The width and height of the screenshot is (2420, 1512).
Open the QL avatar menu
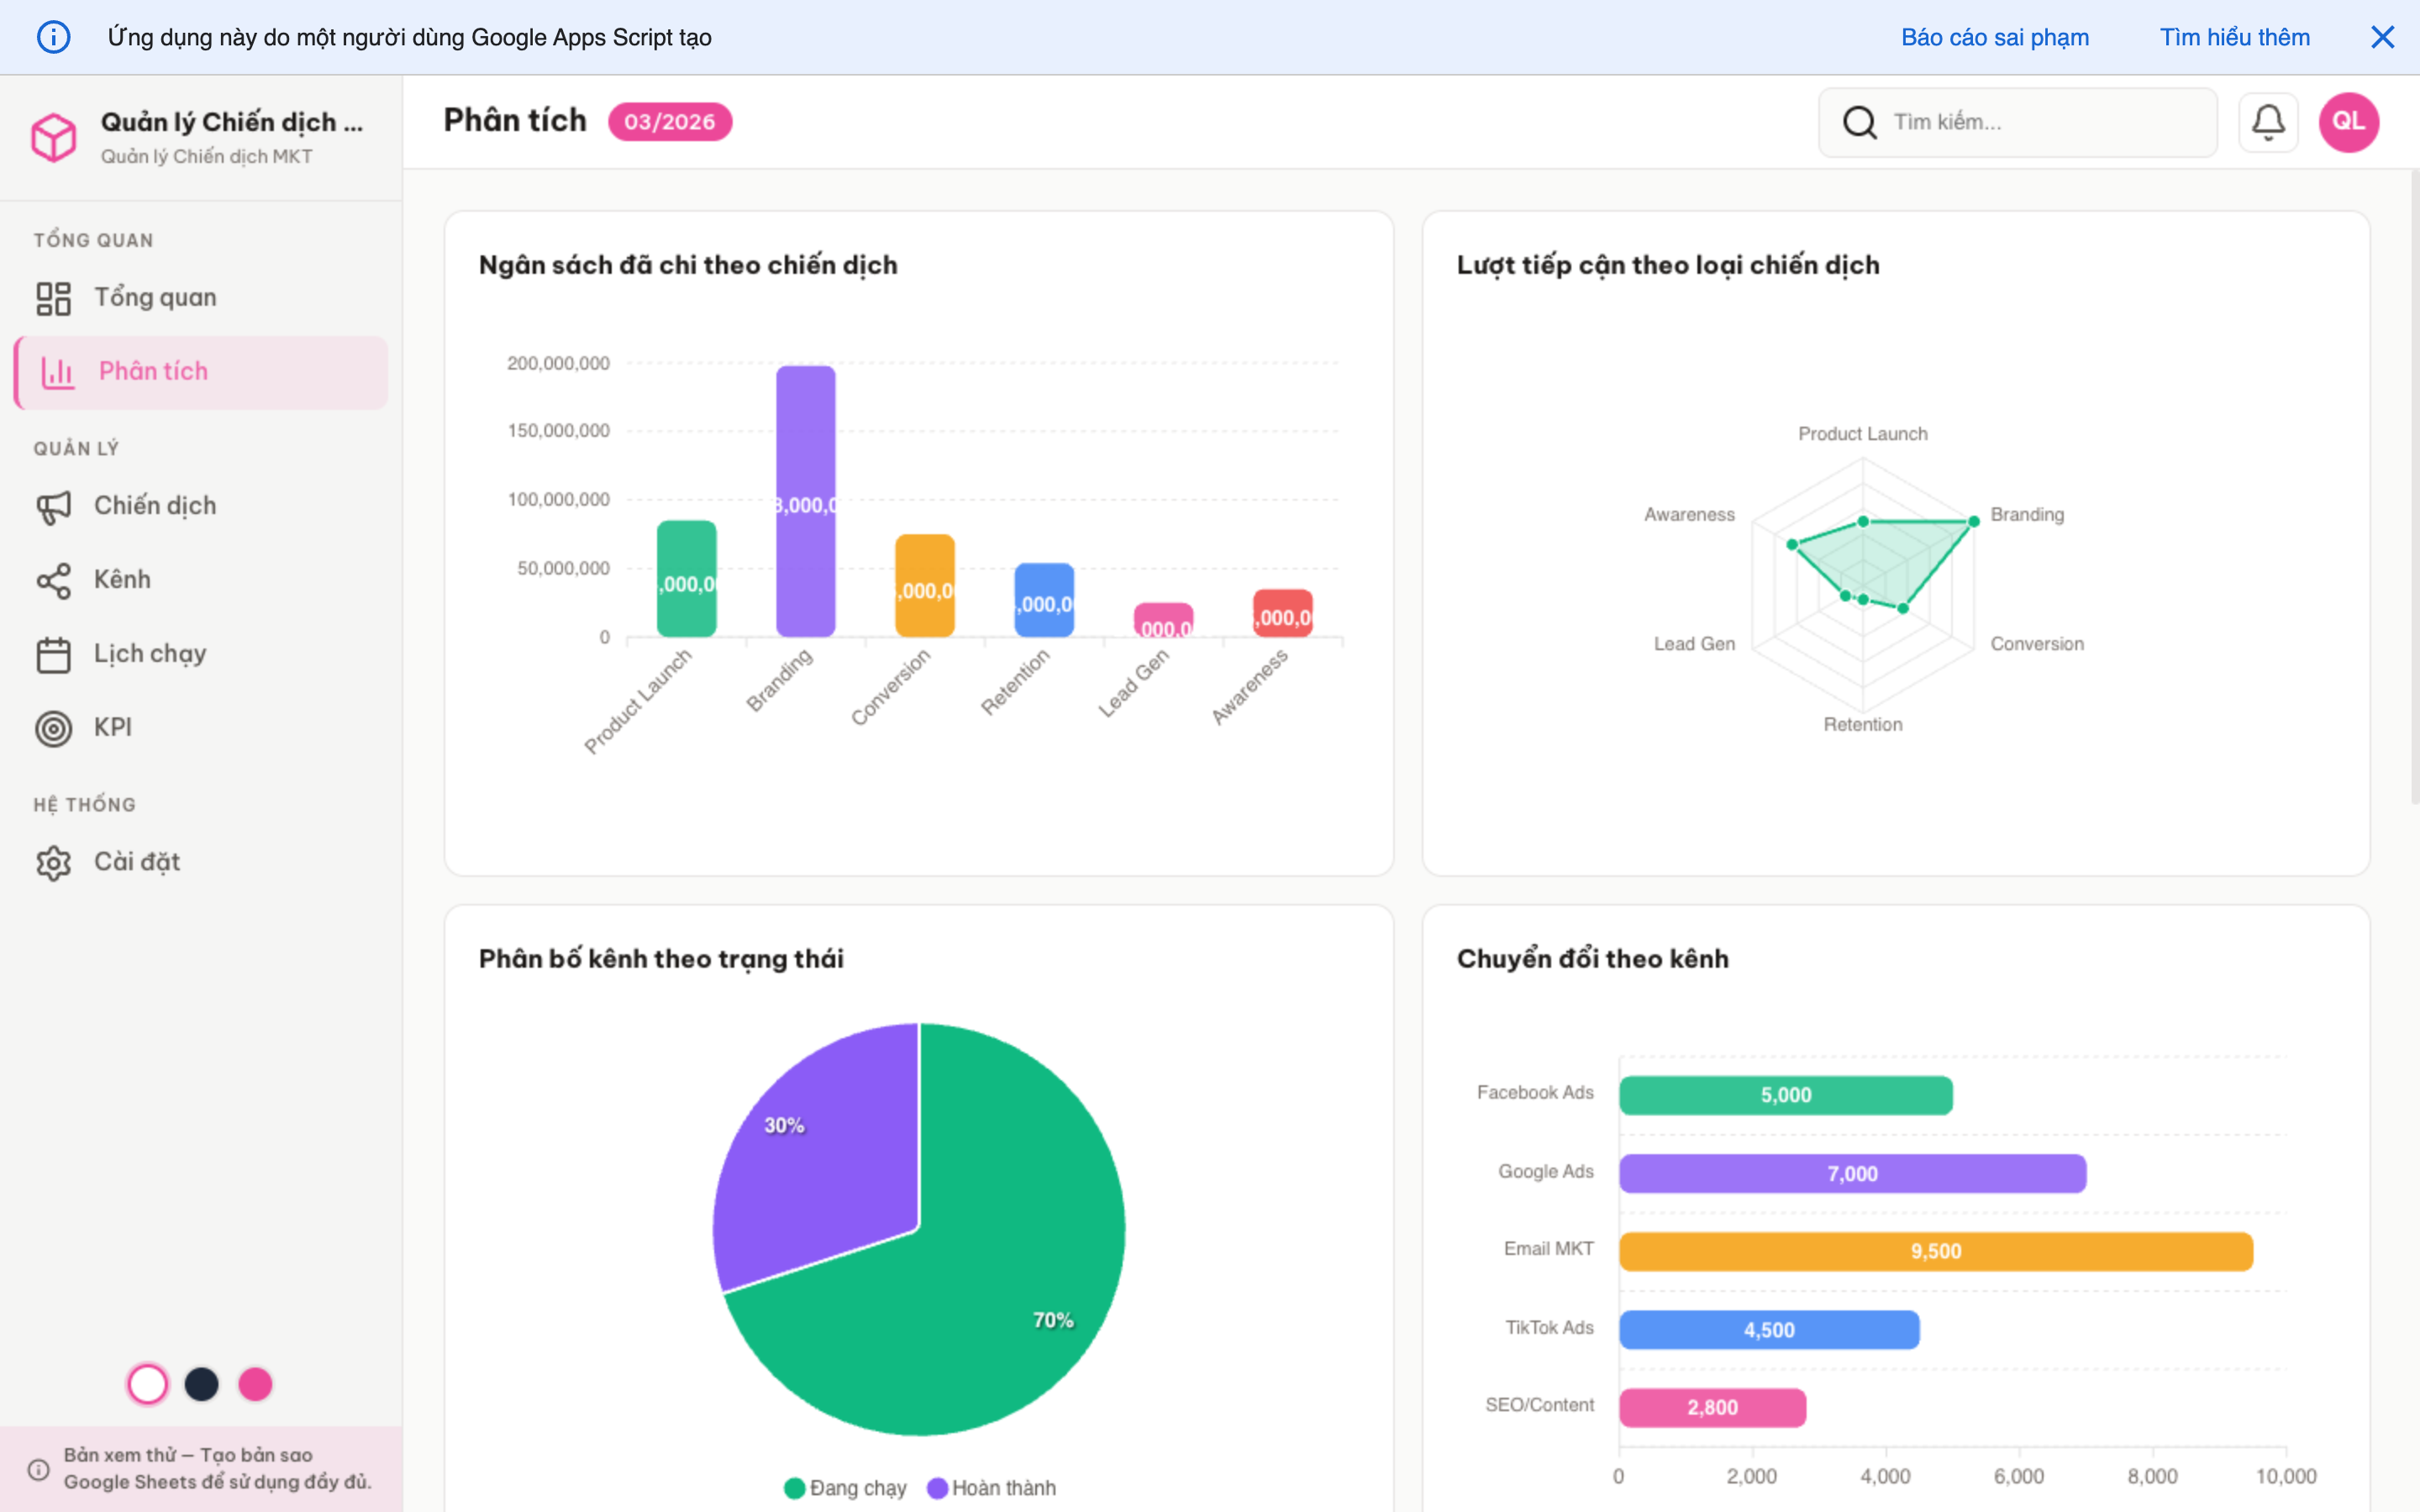[x=2349, y=121]
